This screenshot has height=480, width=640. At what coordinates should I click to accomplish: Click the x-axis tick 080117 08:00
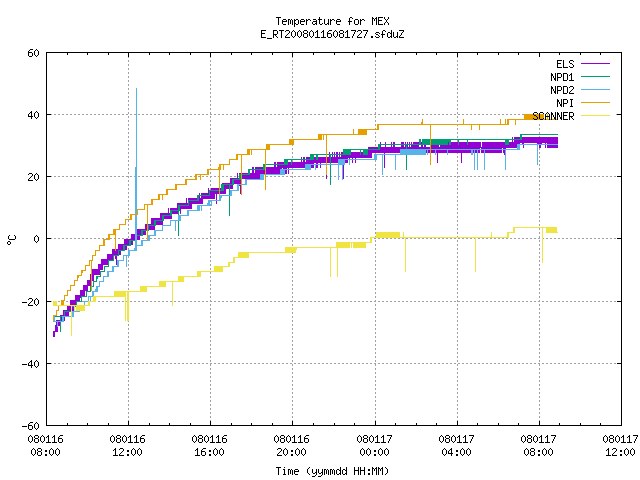pos(539,446)
